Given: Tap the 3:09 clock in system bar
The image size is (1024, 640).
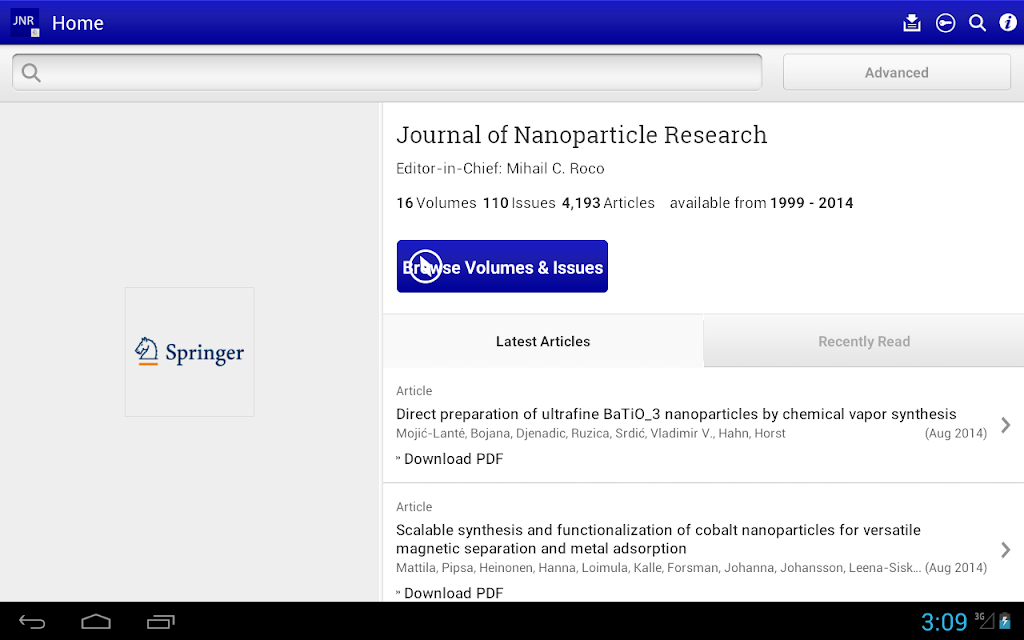Looking at the screenshot, I should 944,621.
